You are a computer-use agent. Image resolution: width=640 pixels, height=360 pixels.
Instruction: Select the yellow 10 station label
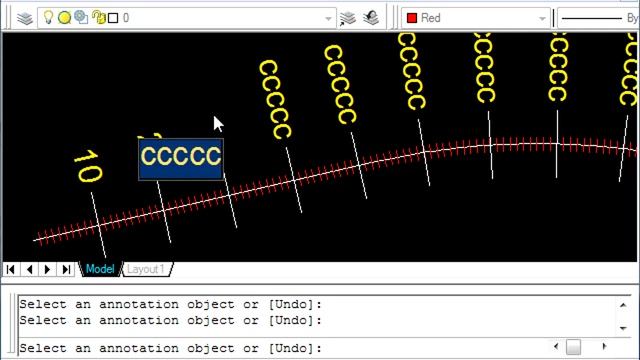click(x=88, y=166)
